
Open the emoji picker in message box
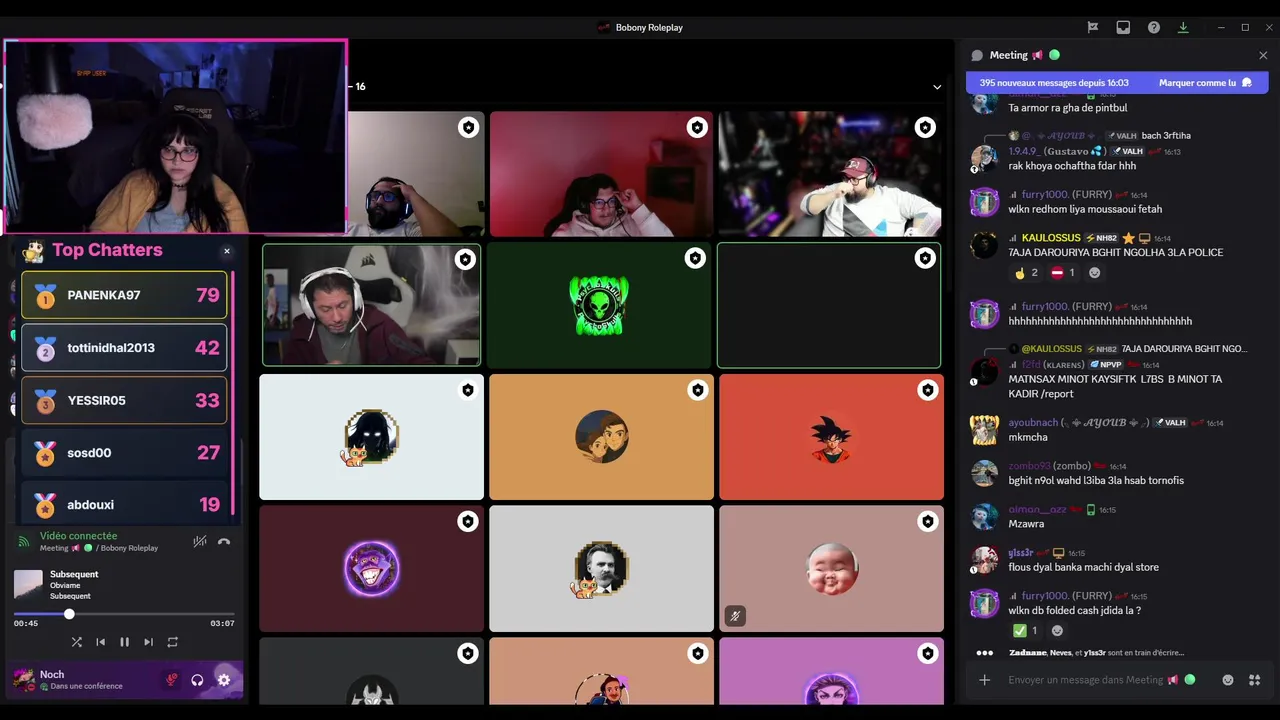(1228, 680)
